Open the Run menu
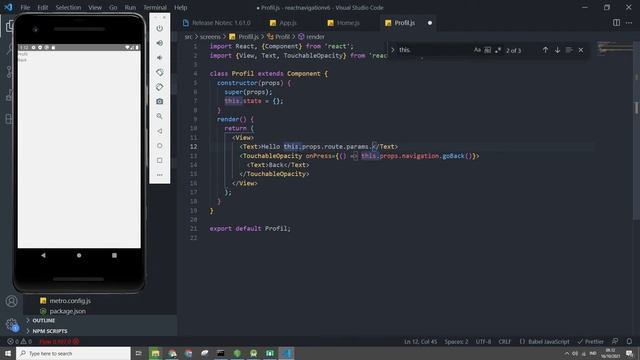This screenshot has height=360, width=640. click(x=130, y=7)
